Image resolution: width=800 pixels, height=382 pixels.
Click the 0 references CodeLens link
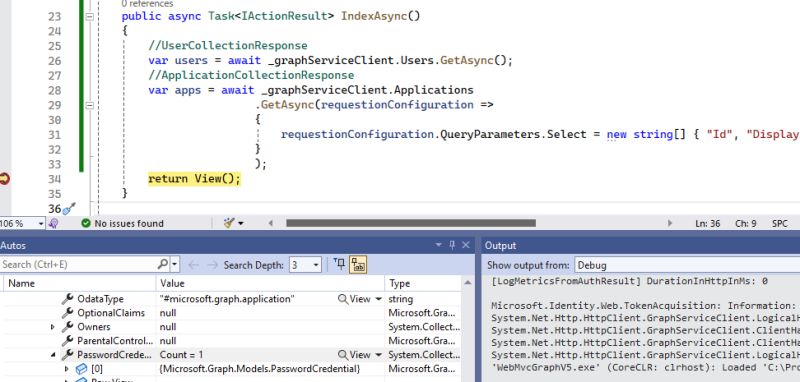(x=147, y=4)
